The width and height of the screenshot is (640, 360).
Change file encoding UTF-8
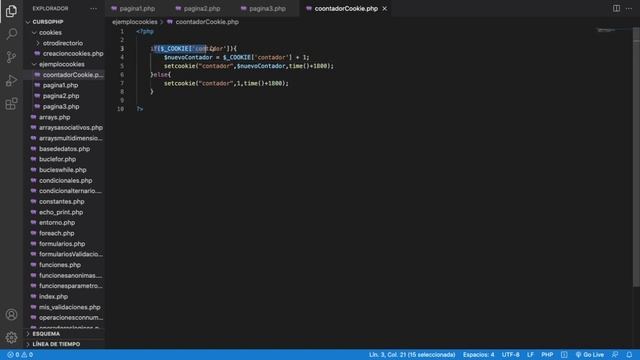(511, 355)
